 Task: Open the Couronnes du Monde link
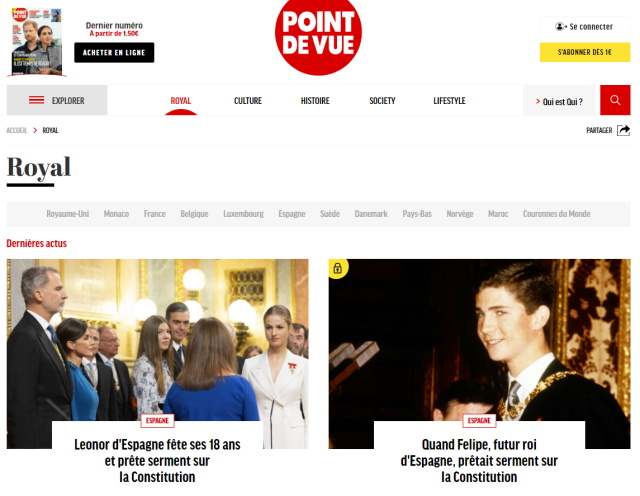556,214
